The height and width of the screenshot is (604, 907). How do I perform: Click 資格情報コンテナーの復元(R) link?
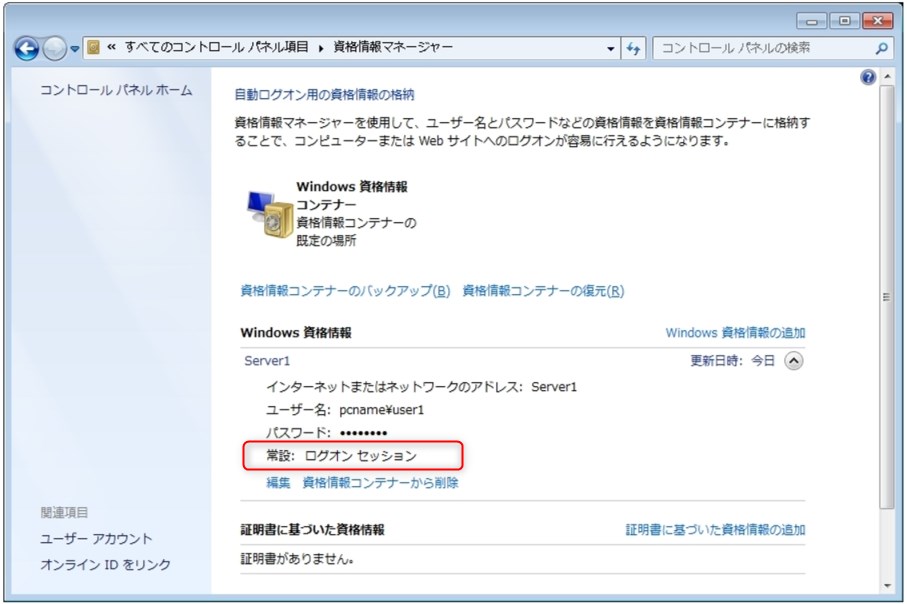543,290
